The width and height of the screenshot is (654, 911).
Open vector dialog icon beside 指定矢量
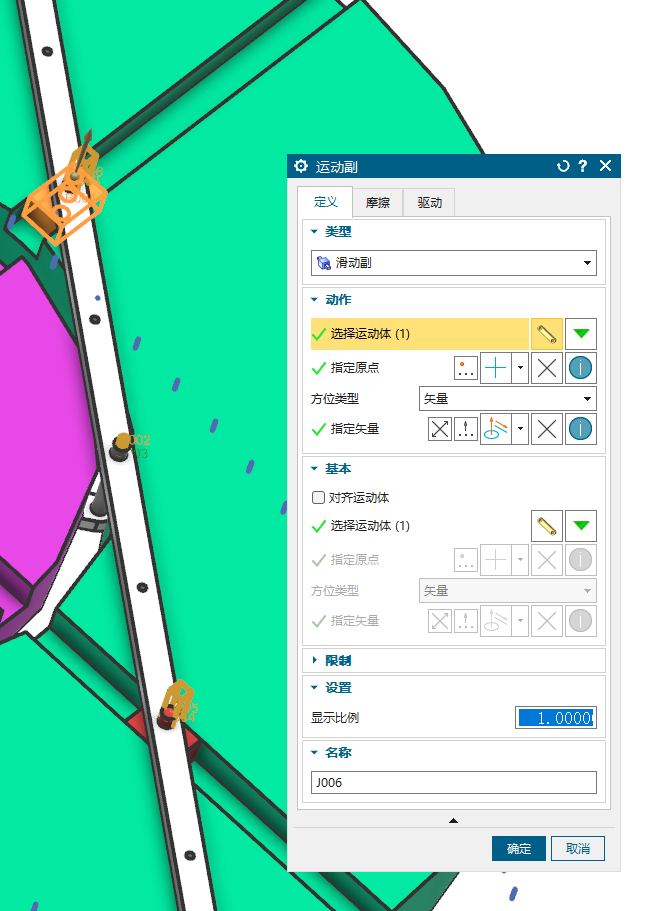[x=466, y=430]
